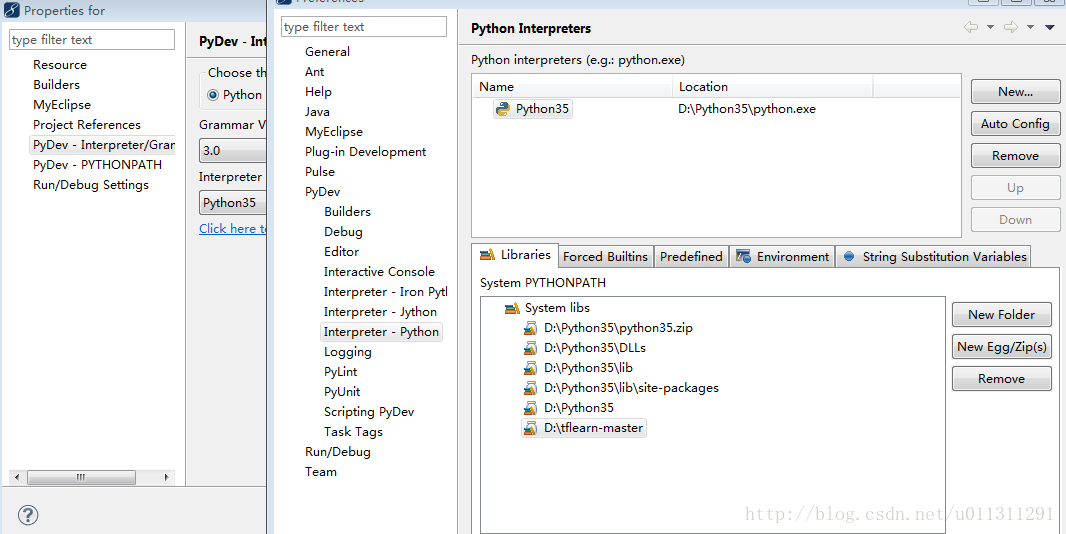Click the forward navigation arrow in Preferences
Viewport: 1066px width, 534px height.
tap(1011, 27)
